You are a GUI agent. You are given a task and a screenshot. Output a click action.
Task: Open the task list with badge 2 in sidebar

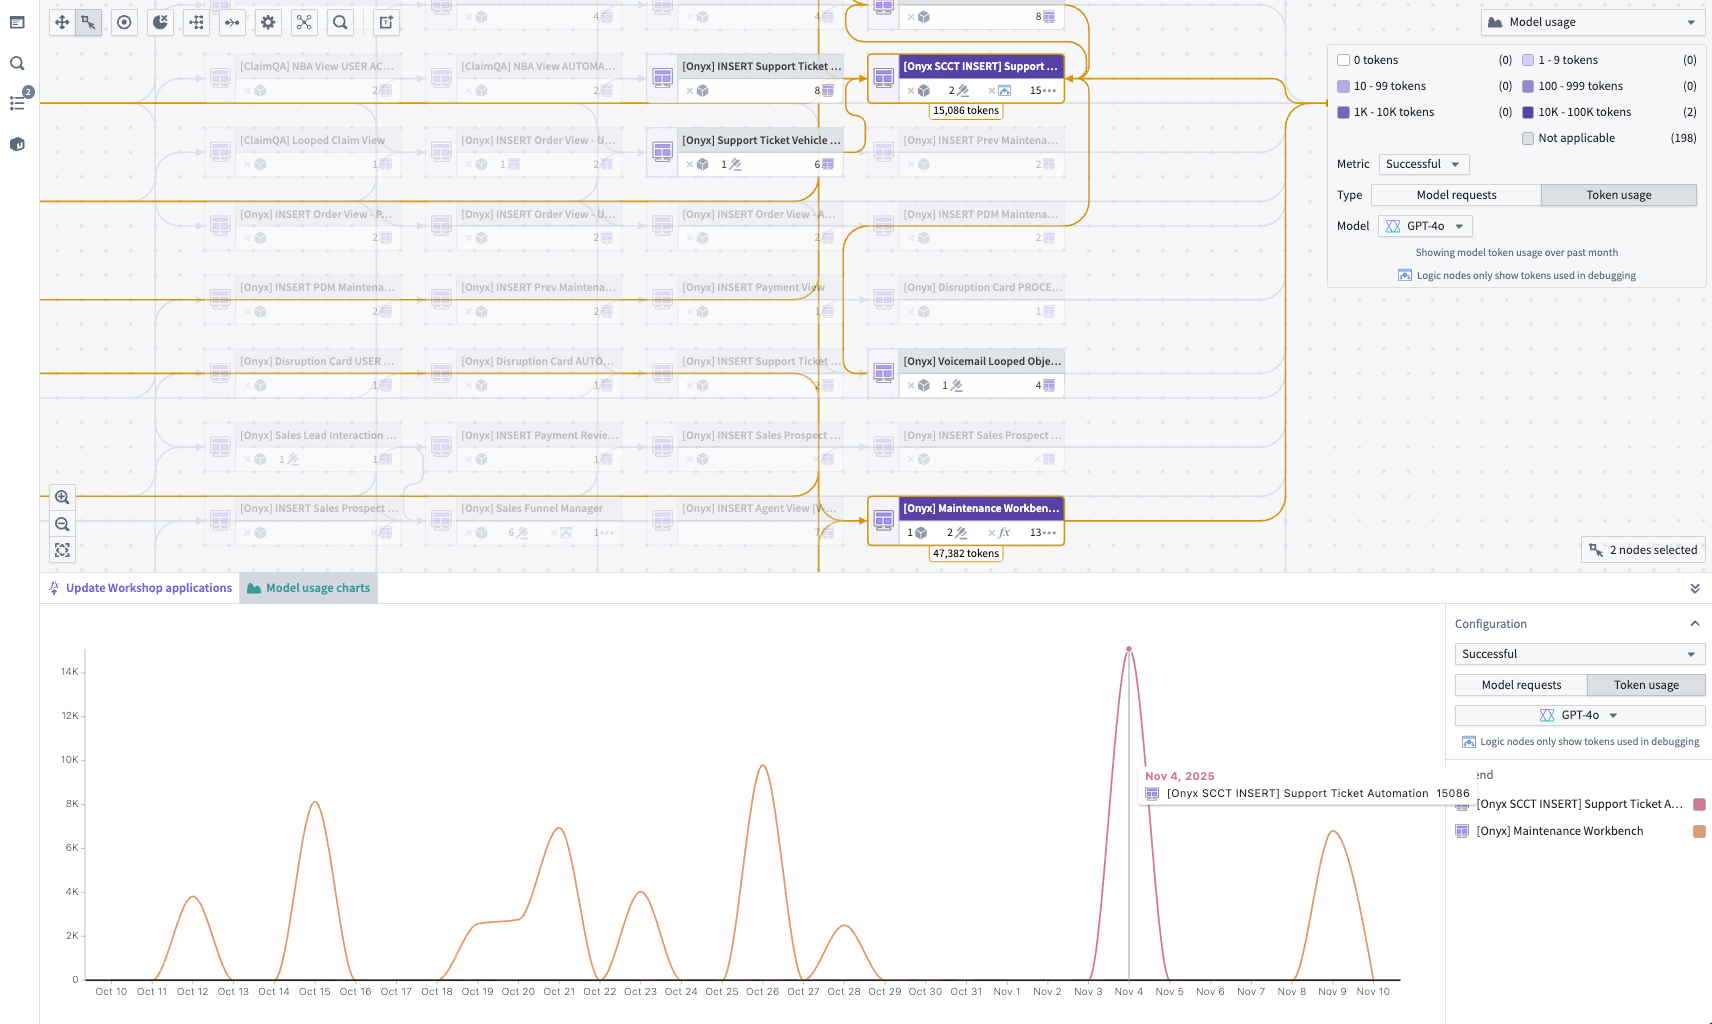coord(17,103)
